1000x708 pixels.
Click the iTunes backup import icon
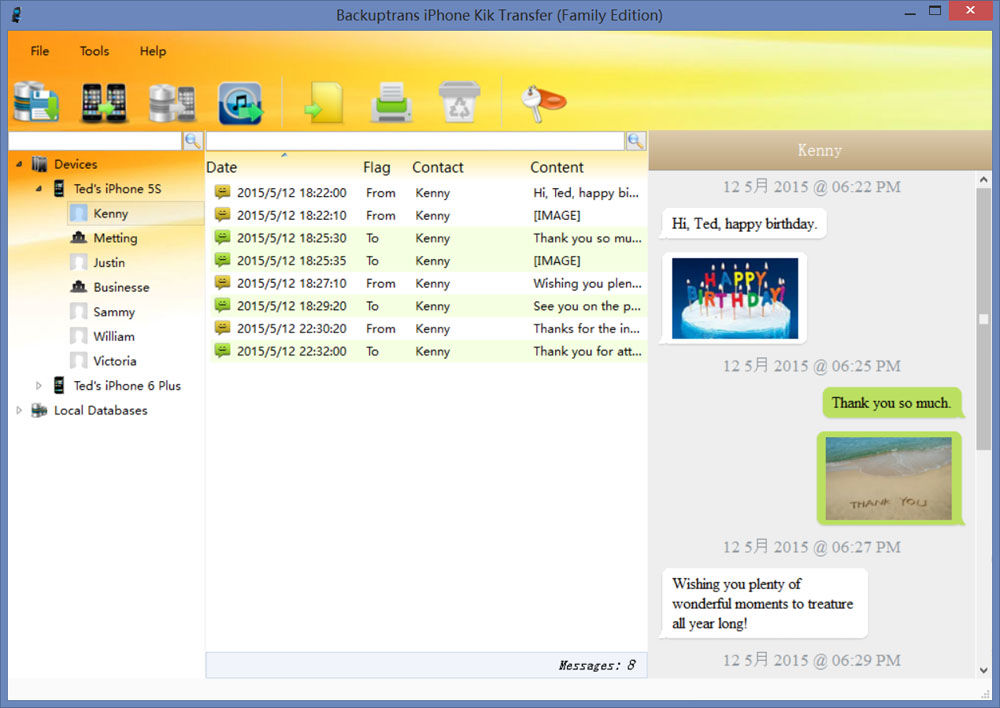tap(240, 102)
